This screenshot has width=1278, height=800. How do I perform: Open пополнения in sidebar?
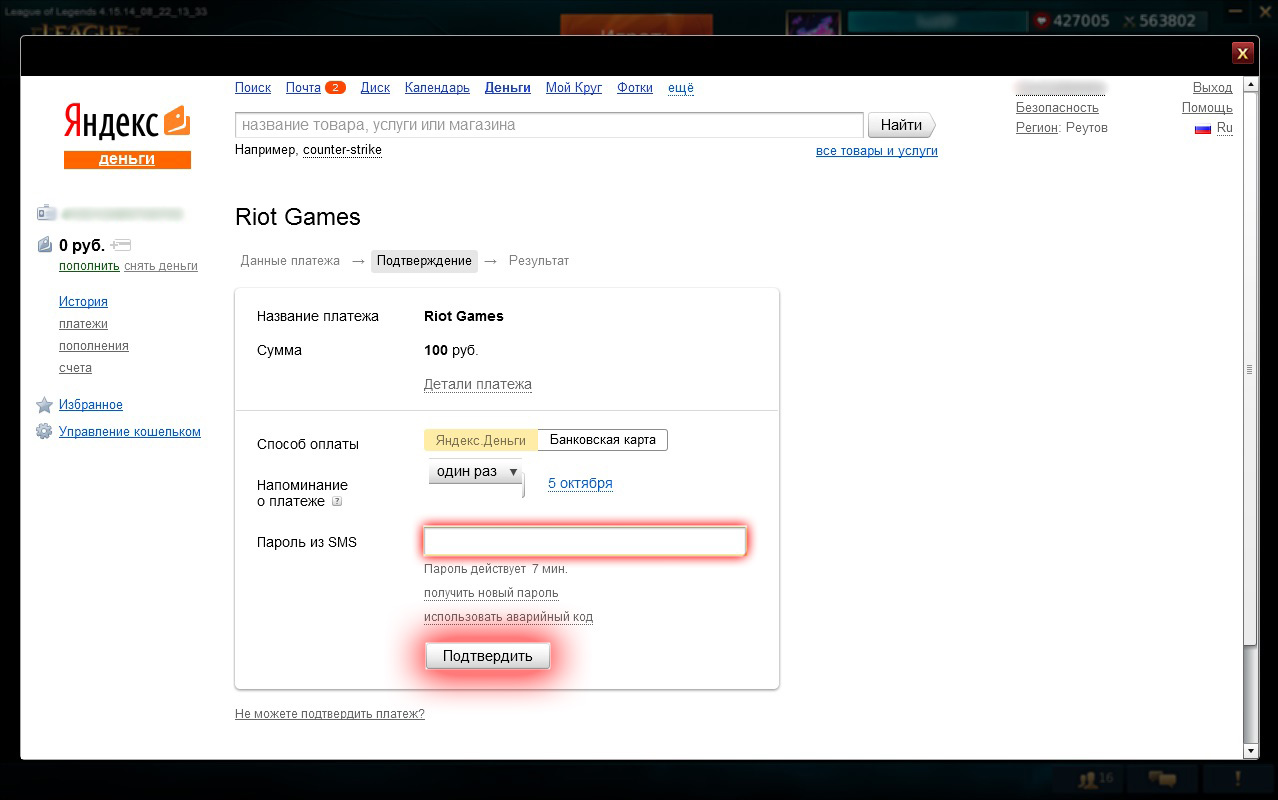point(94,346)
